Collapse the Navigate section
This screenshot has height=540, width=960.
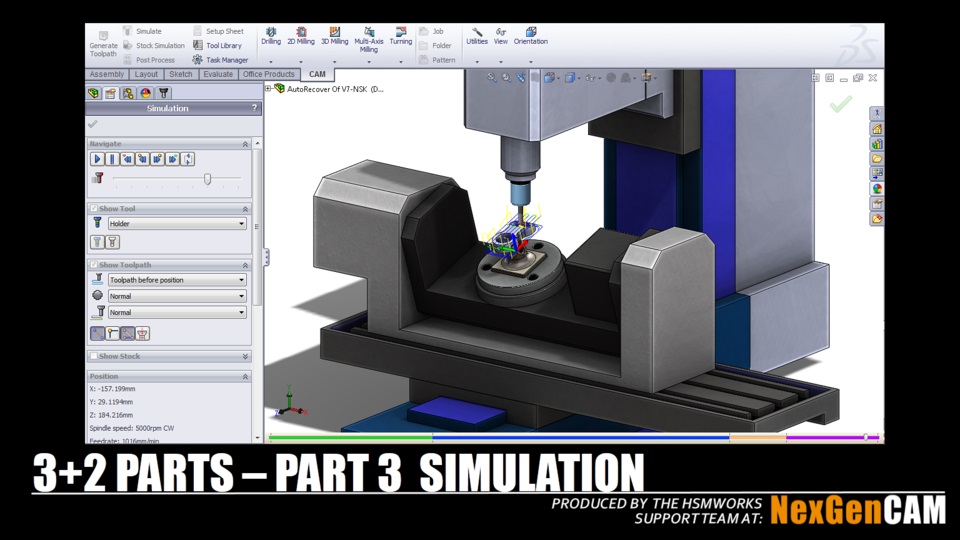coord(246,144)
